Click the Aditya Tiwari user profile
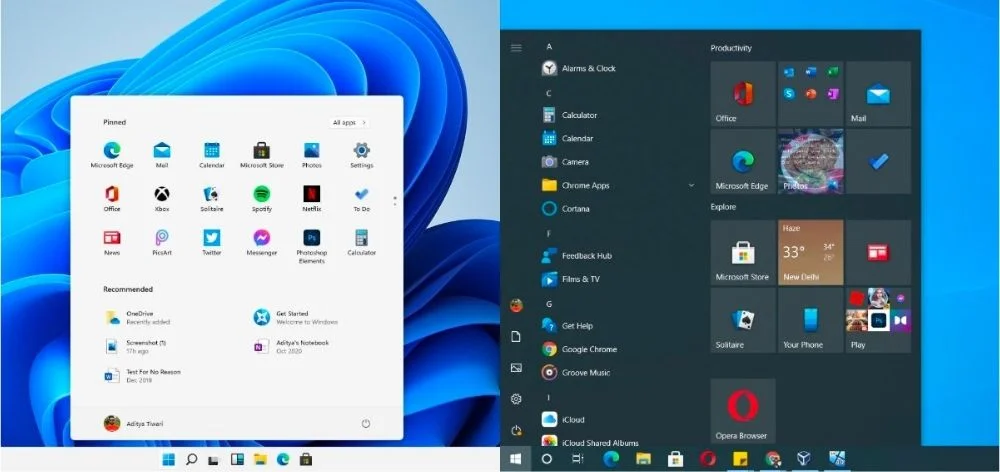This screenshot has width=1000, height=472. 133,424
